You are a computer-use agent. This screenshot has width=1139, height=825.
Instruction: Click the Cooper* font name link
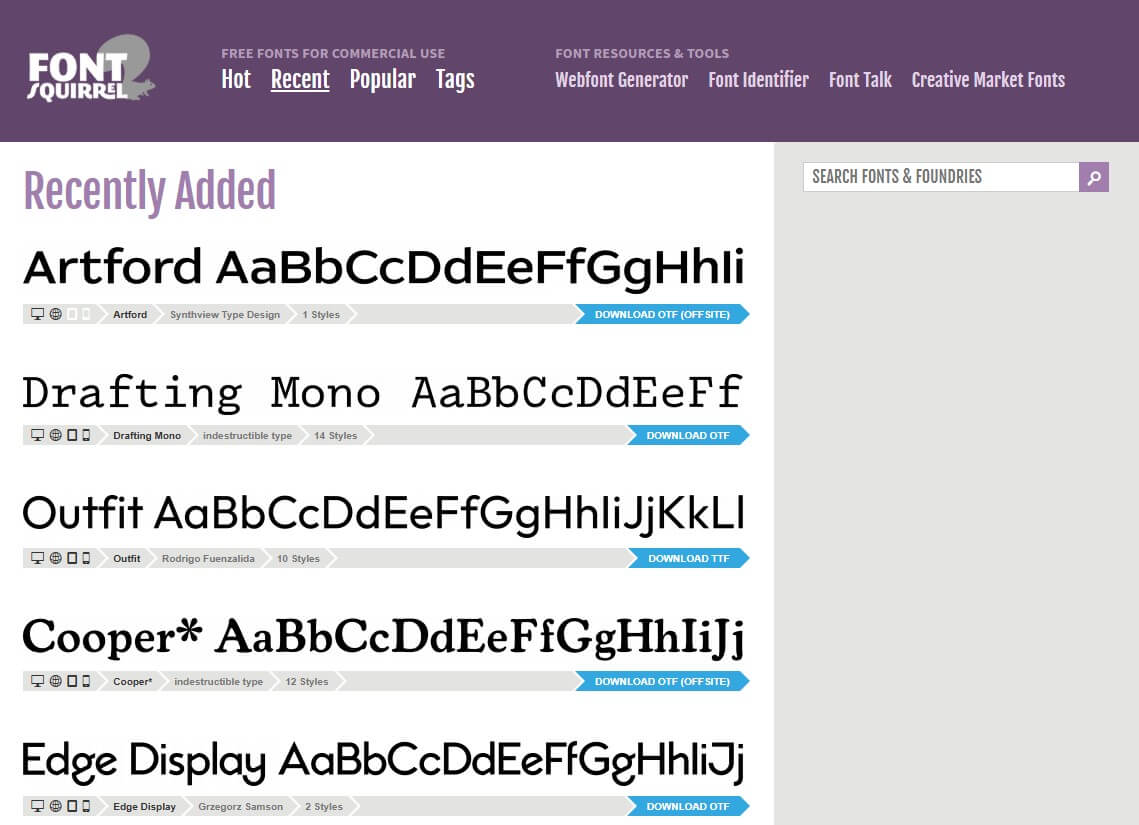[x=132, y=680]
